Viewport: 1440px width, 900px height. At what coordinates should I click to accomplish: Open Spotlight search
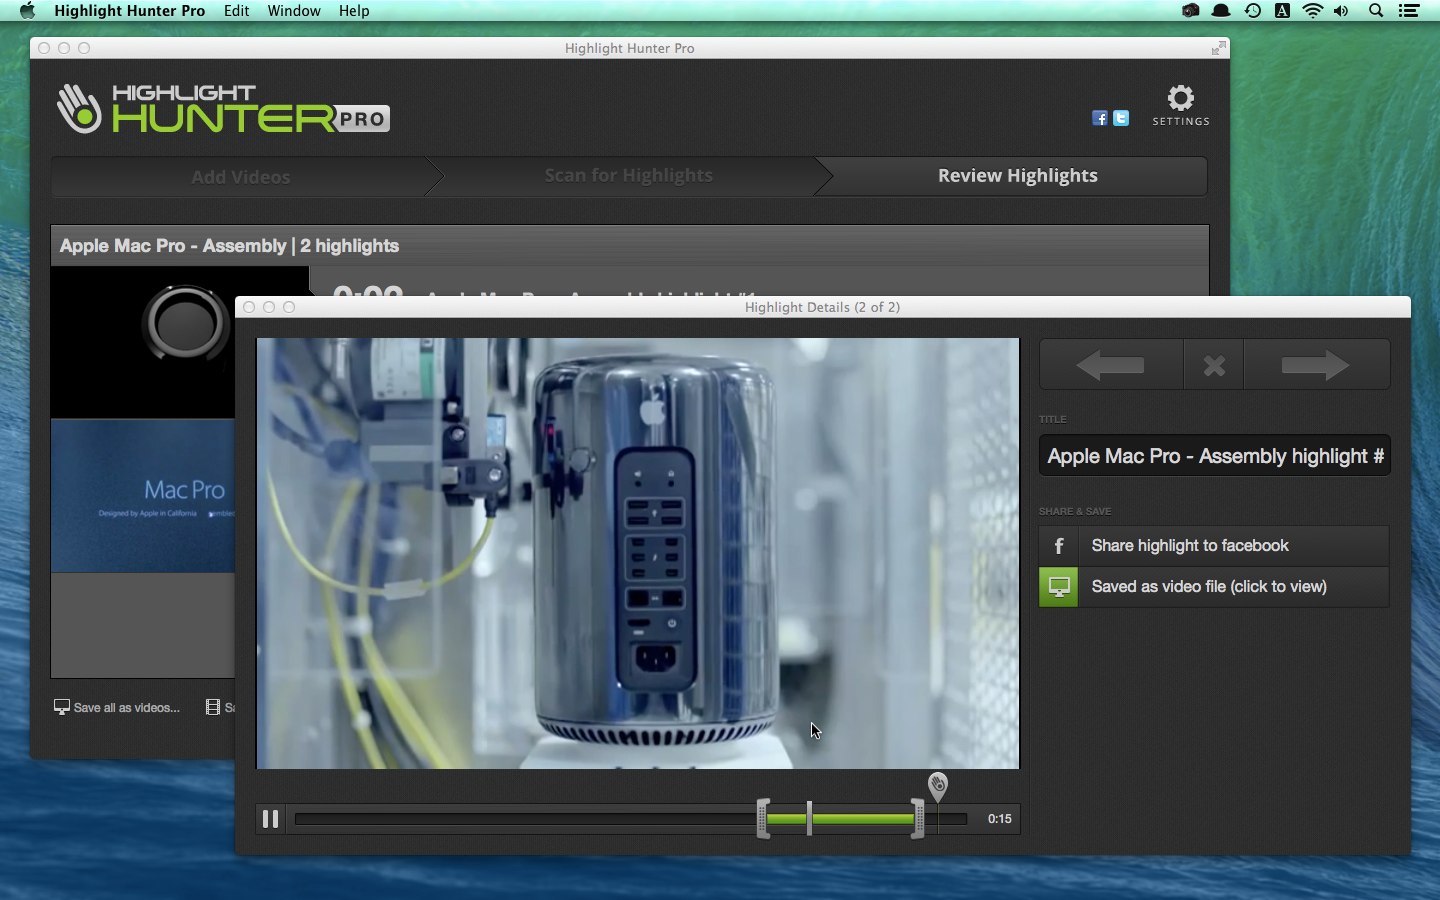pos(1376,11)
